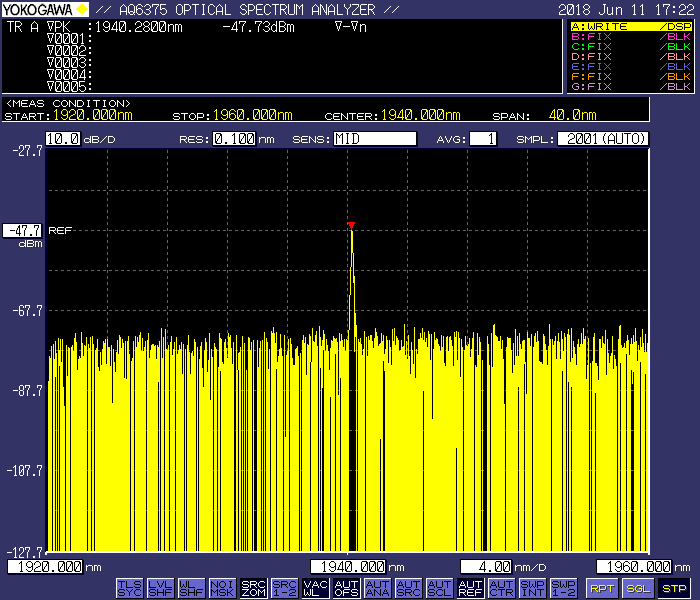Toggle the AUT REF auto reference indicator
The image size is (700, 600).
coord(470,587)
